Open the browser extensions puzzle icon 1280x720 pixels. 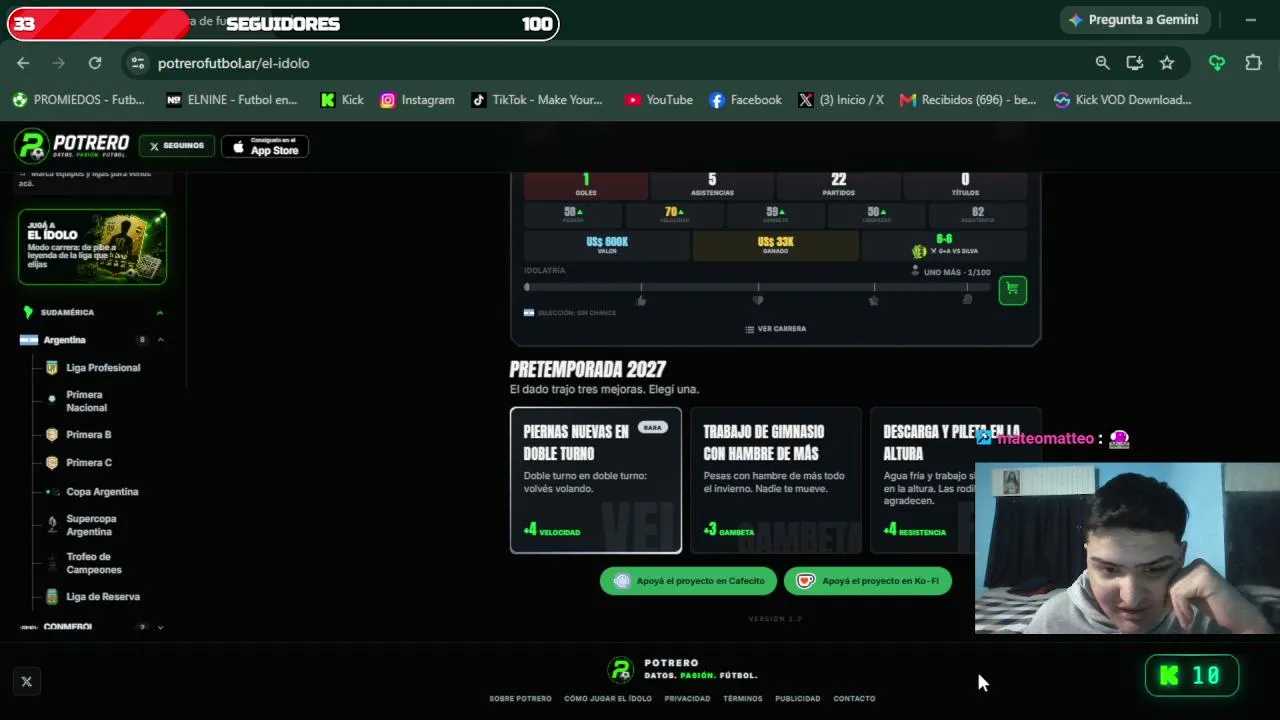click(x=1253, y=63)
